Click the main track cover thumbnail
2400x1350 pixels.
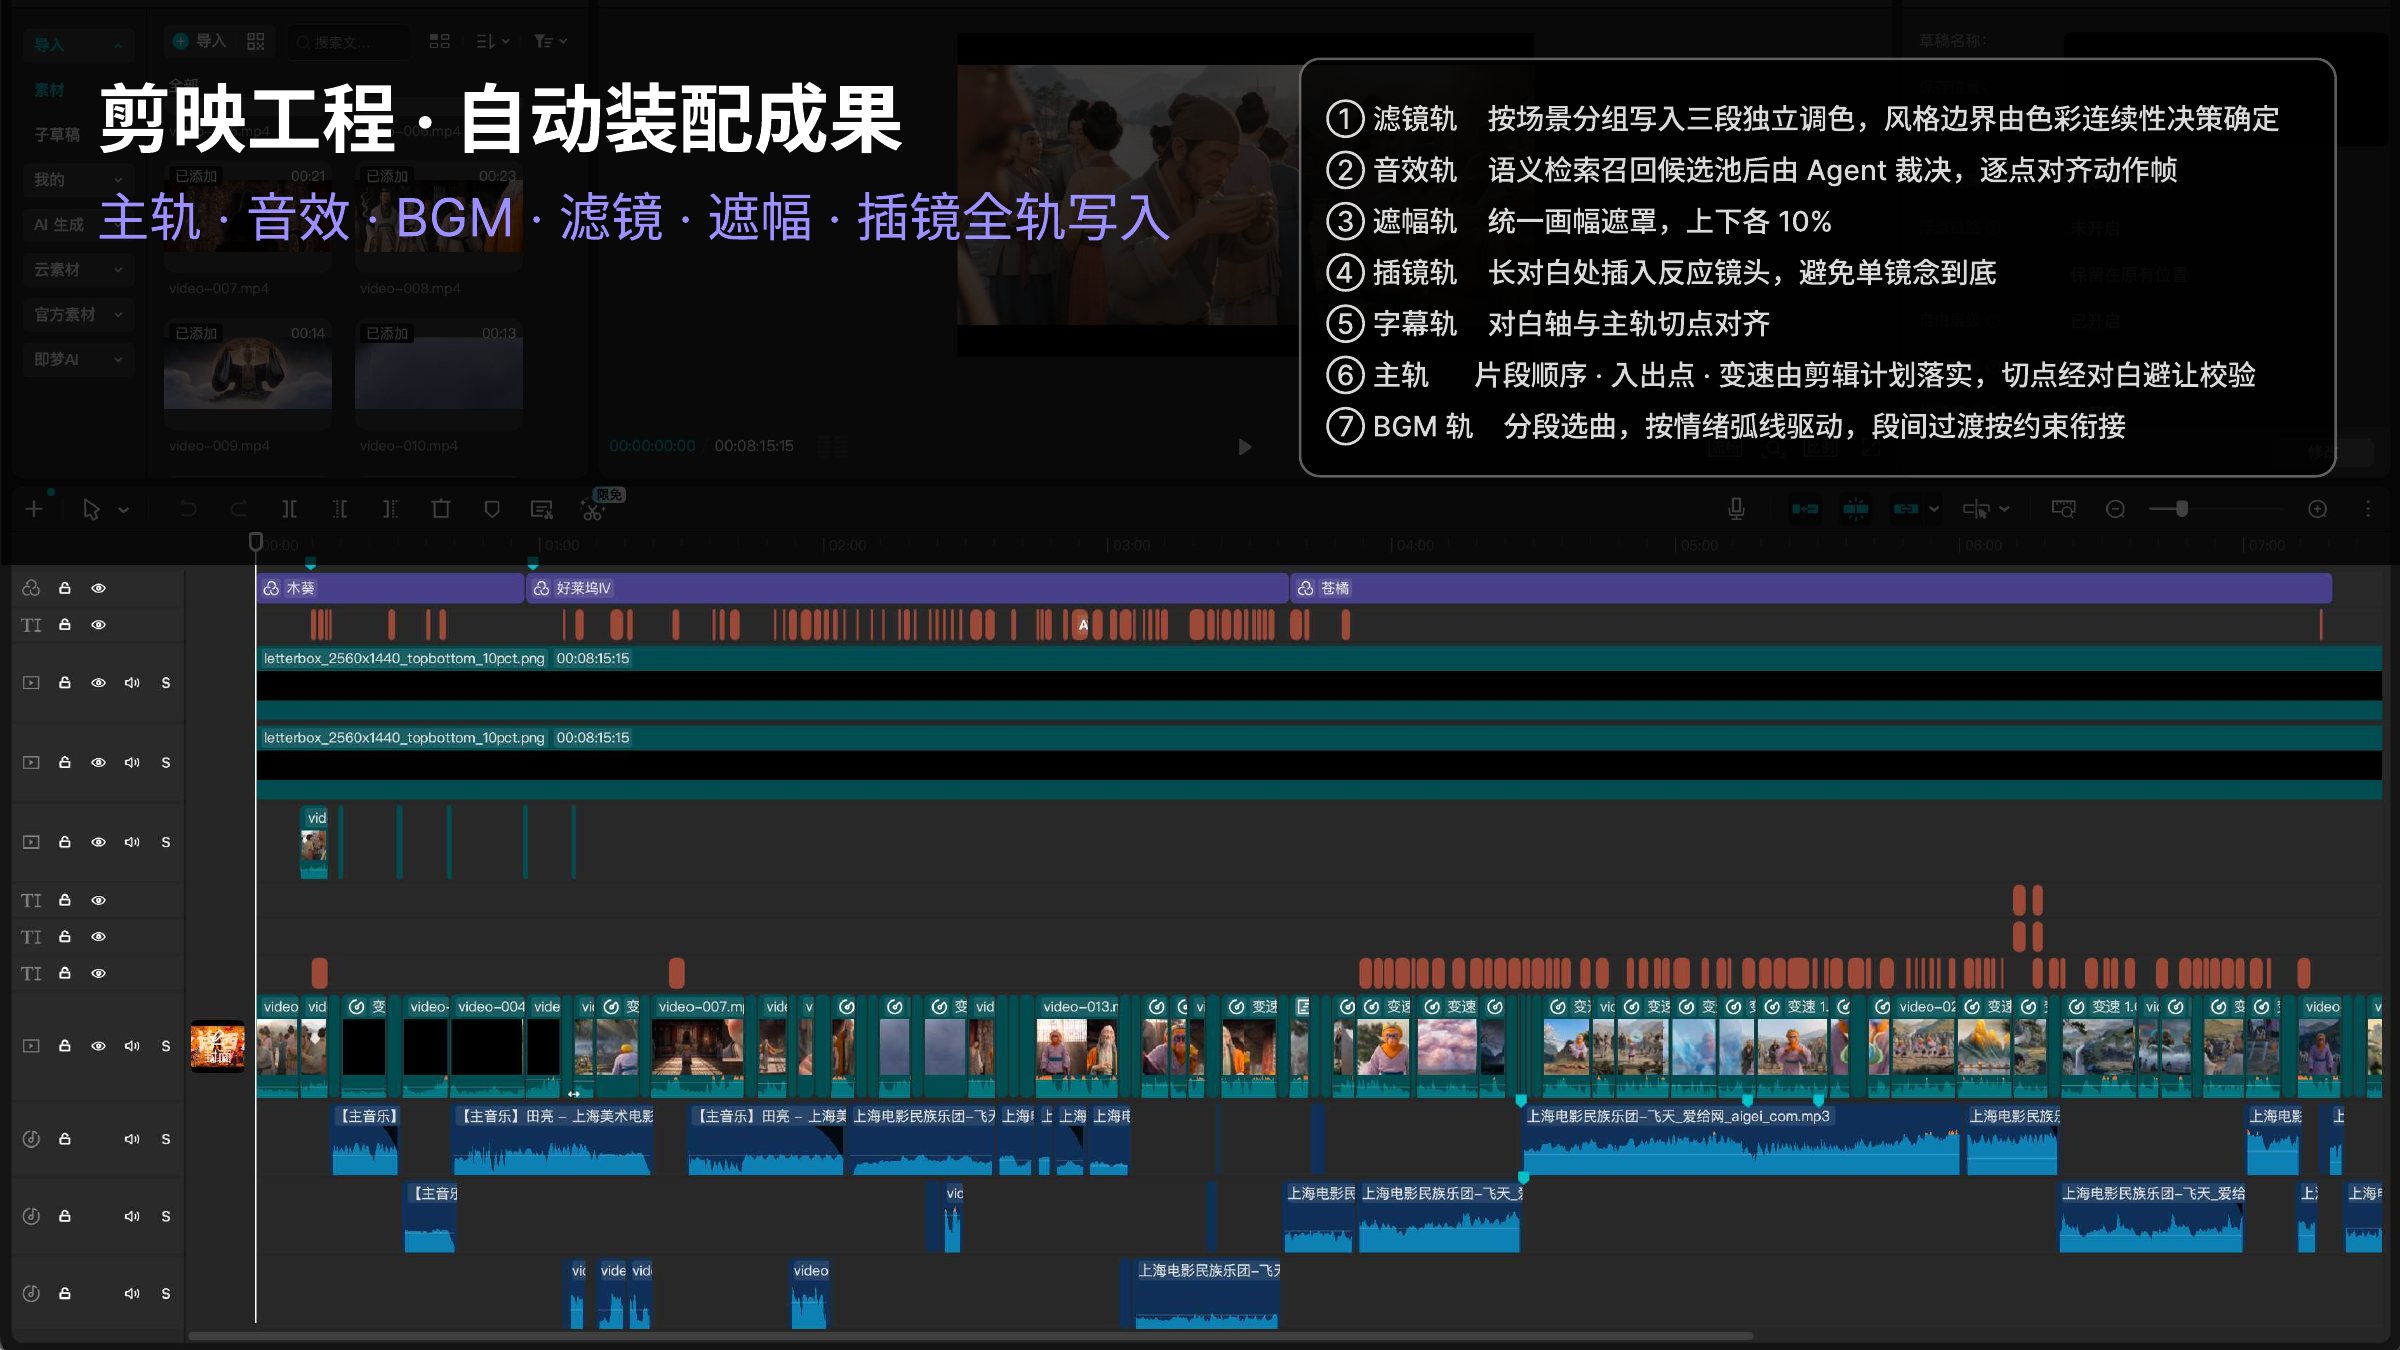tap(218, 1046)
